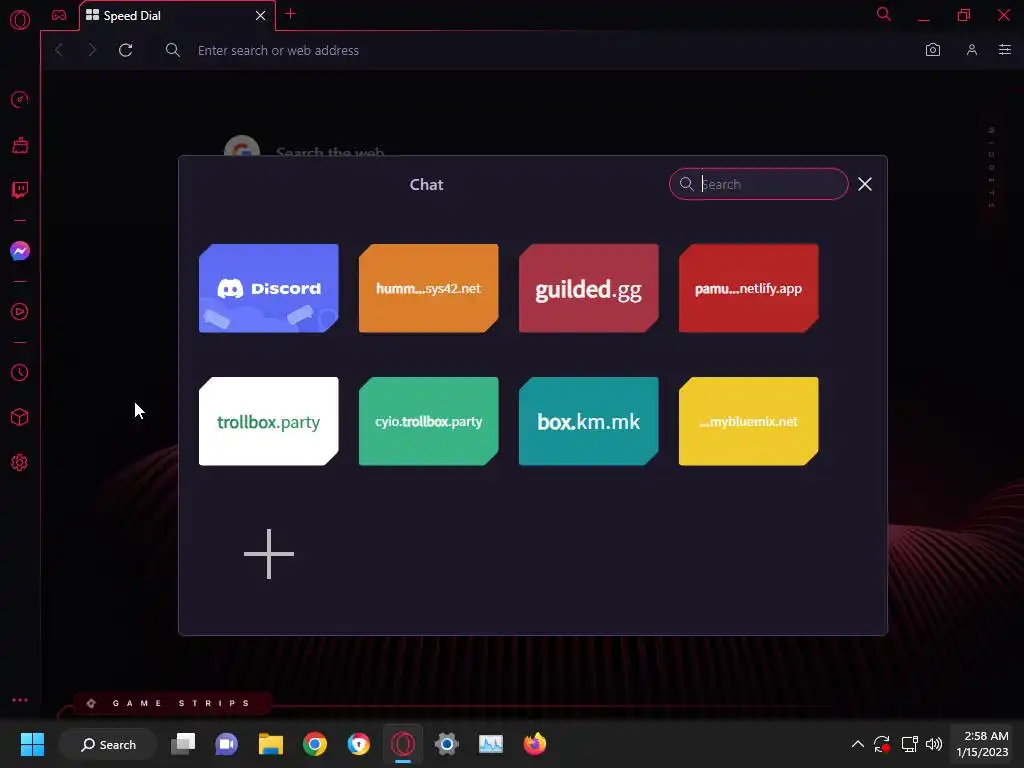Close the Chat folder dialog
The height and width of the screenshot is (768, 1024).
coord(865,184)
